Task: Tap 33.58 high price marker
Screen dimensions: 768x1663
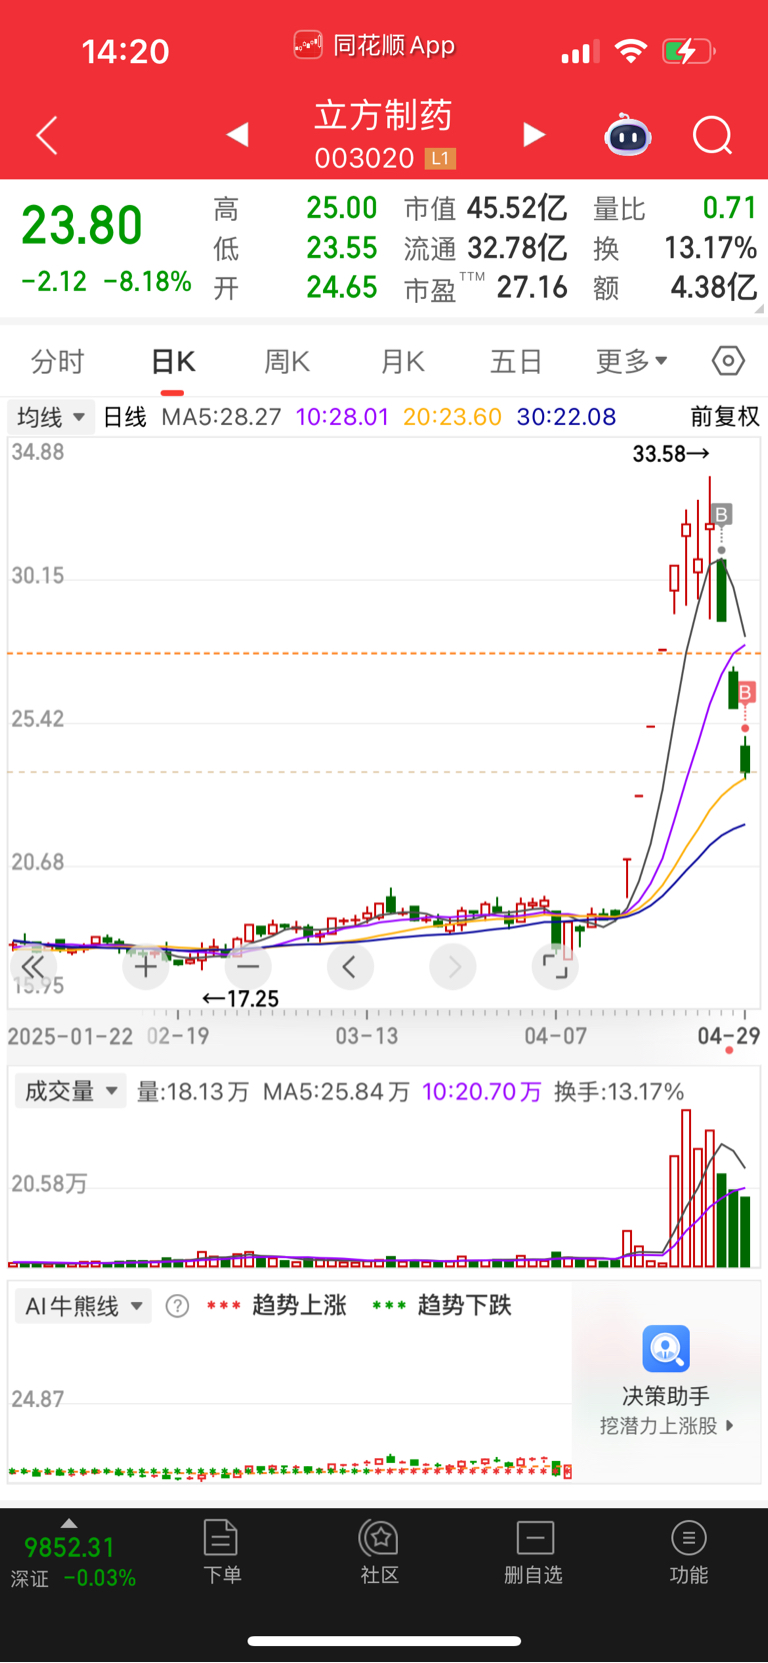Action: coord(671,454)
